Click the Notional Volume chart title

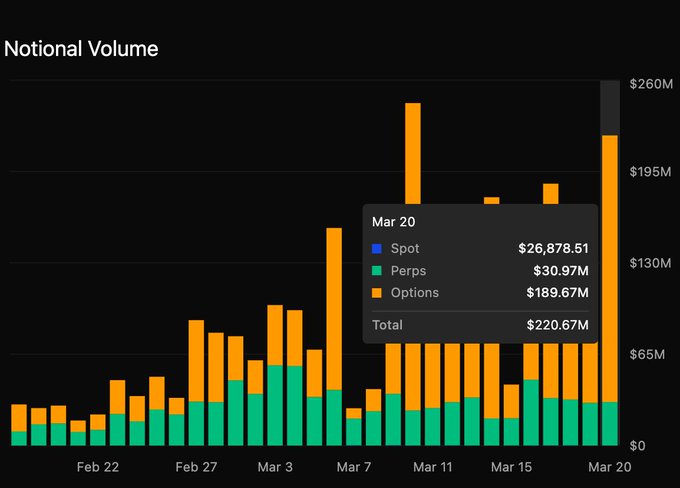coord(81,48)
